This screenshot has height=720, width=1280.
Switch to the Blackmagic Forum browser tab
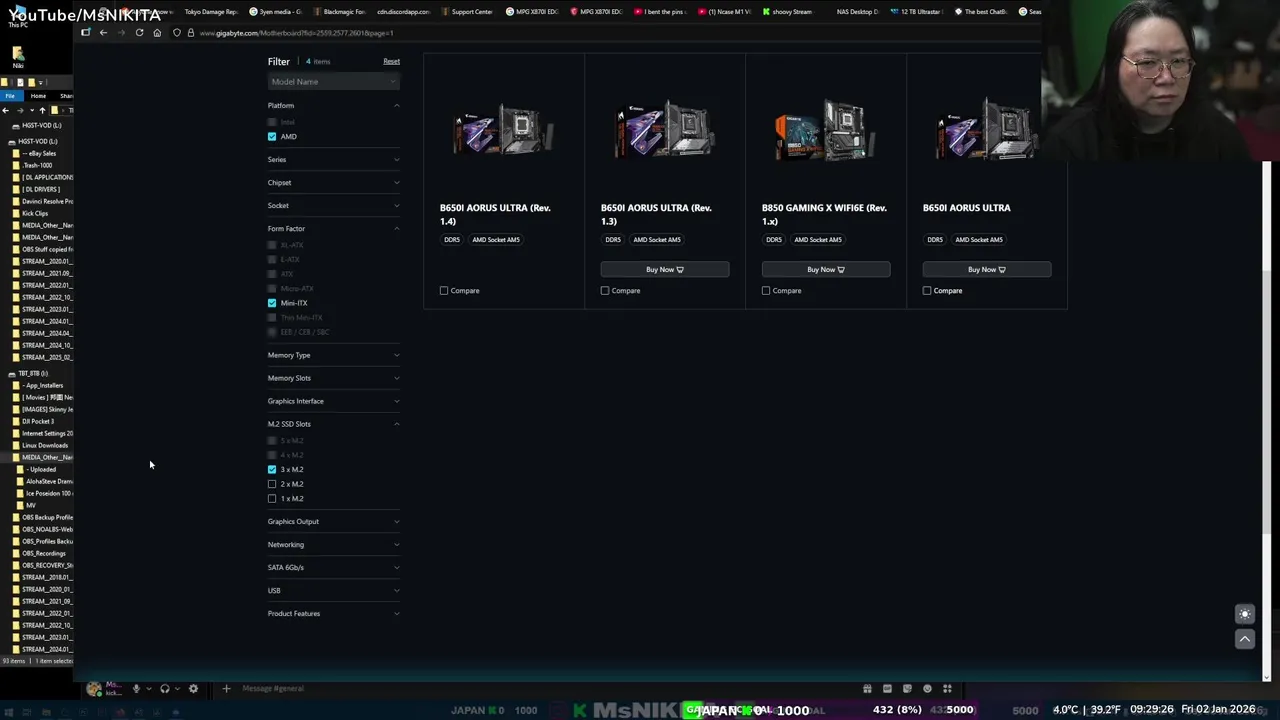point(339,12)
